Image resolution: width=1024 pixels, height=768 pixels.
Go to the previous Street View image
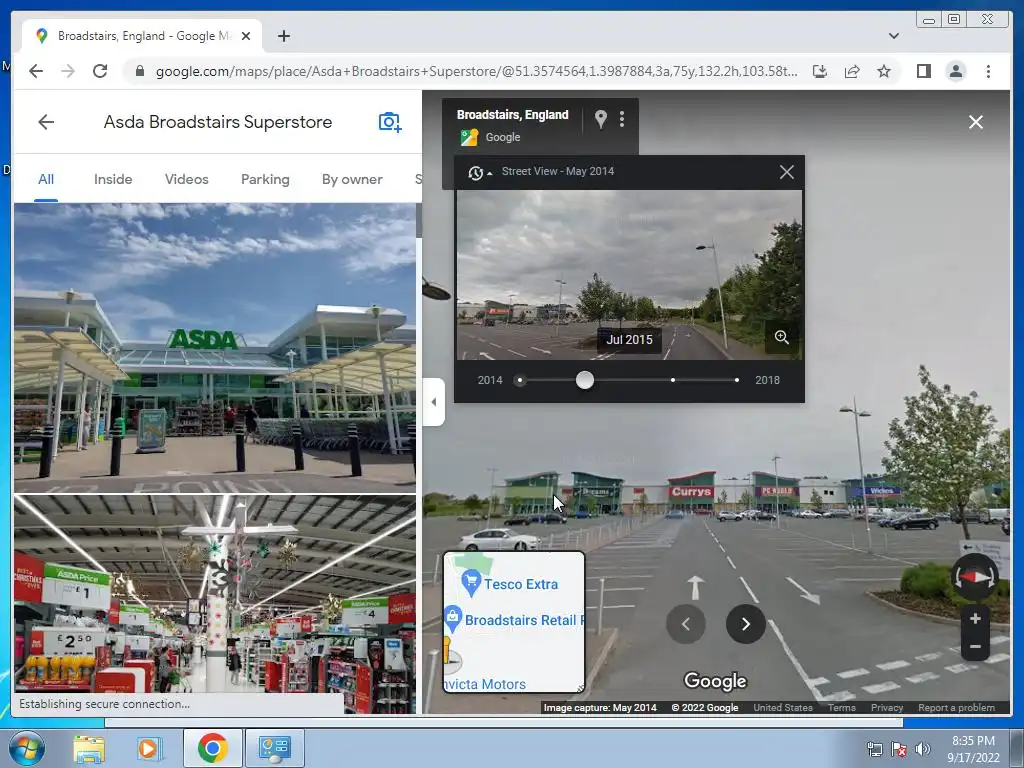tap(685, 624)
